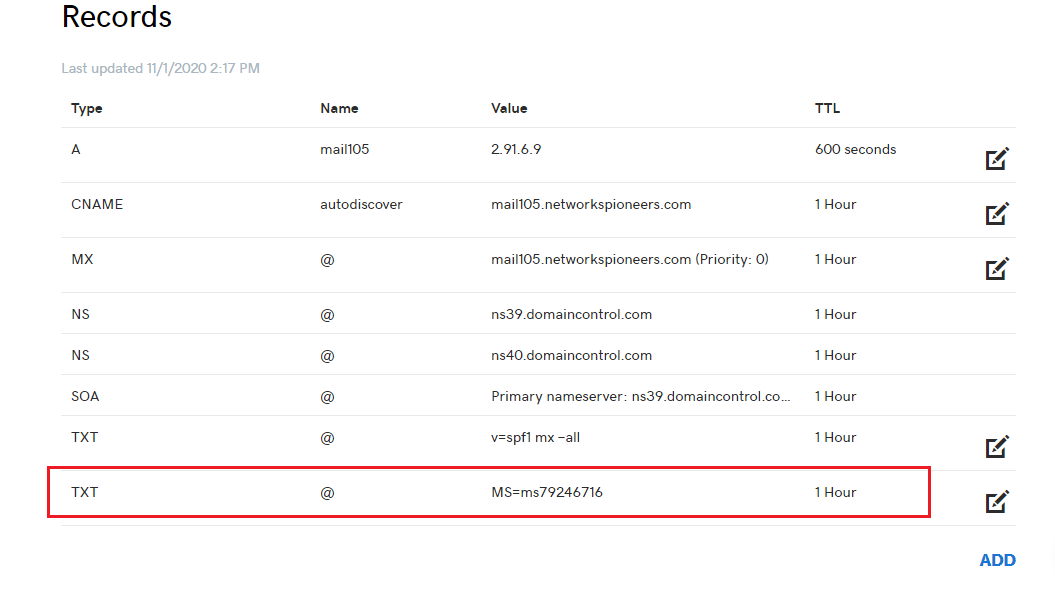The width and height of the screenshot is (1055, 589).
Task: Click the MS=ms79246716 value text
Action: coord(547,493)
